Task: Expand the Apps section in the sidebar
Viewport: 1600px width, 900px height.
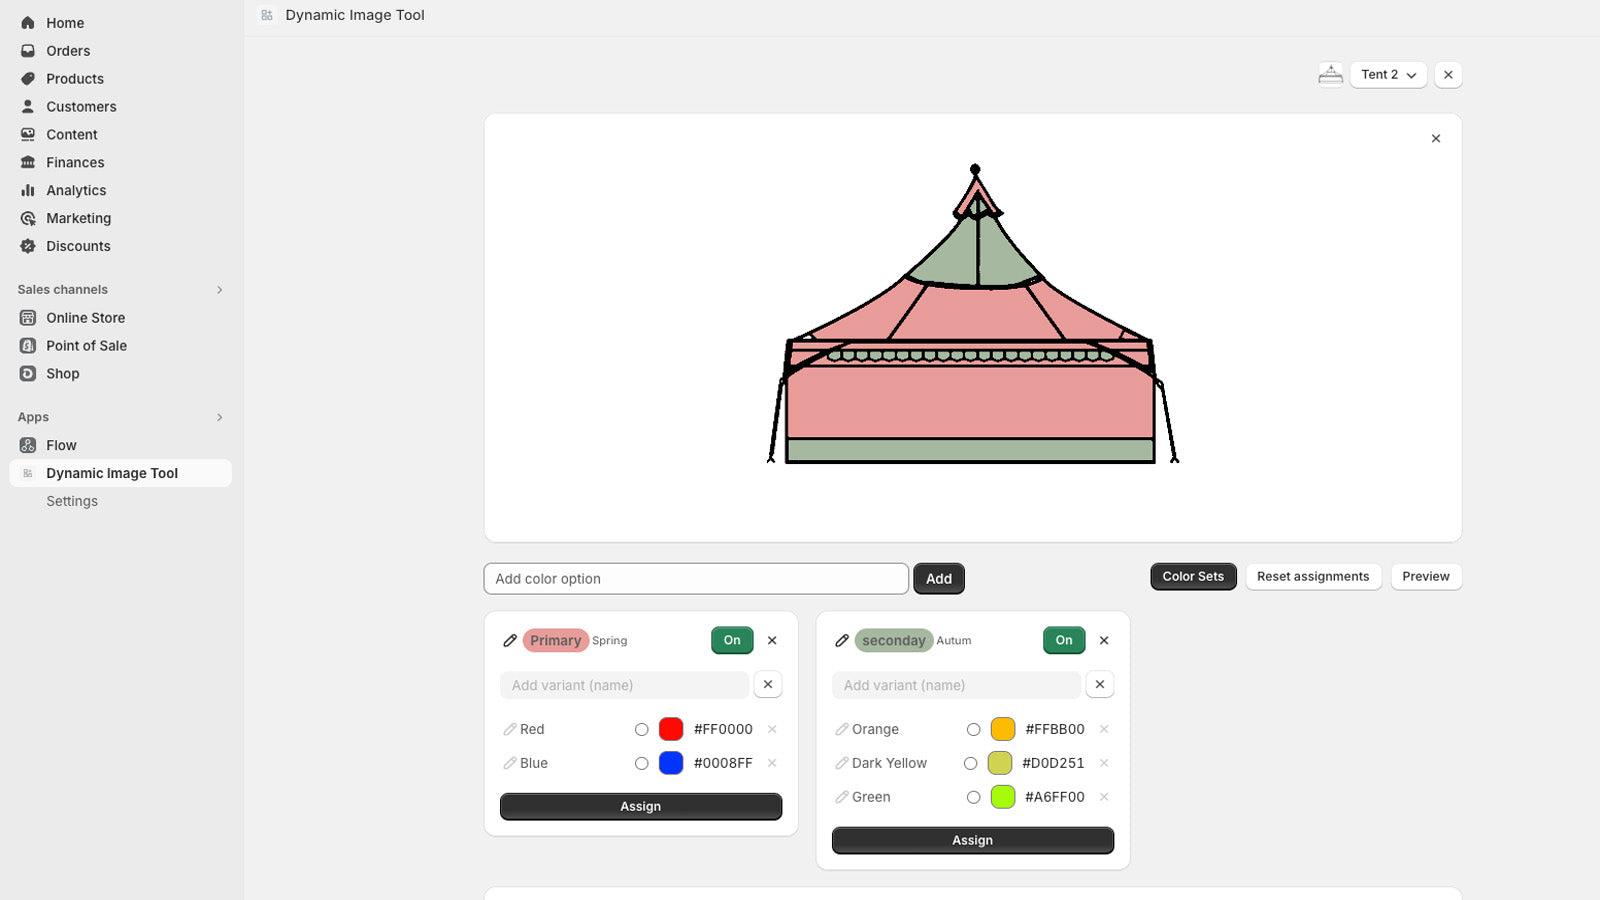Action: [219, 417]
